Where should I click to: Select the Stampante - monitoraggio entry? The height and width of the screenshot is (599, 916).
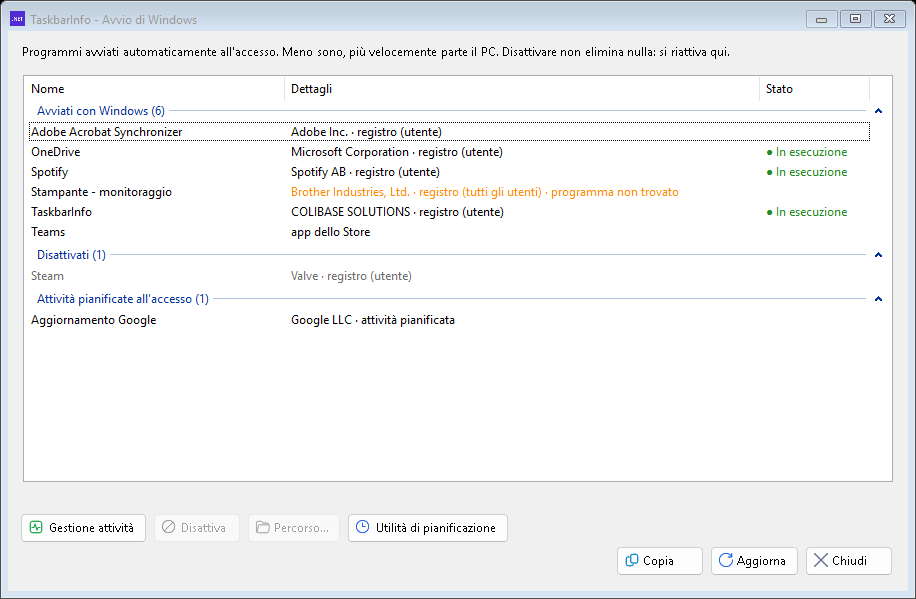(449, 192)
